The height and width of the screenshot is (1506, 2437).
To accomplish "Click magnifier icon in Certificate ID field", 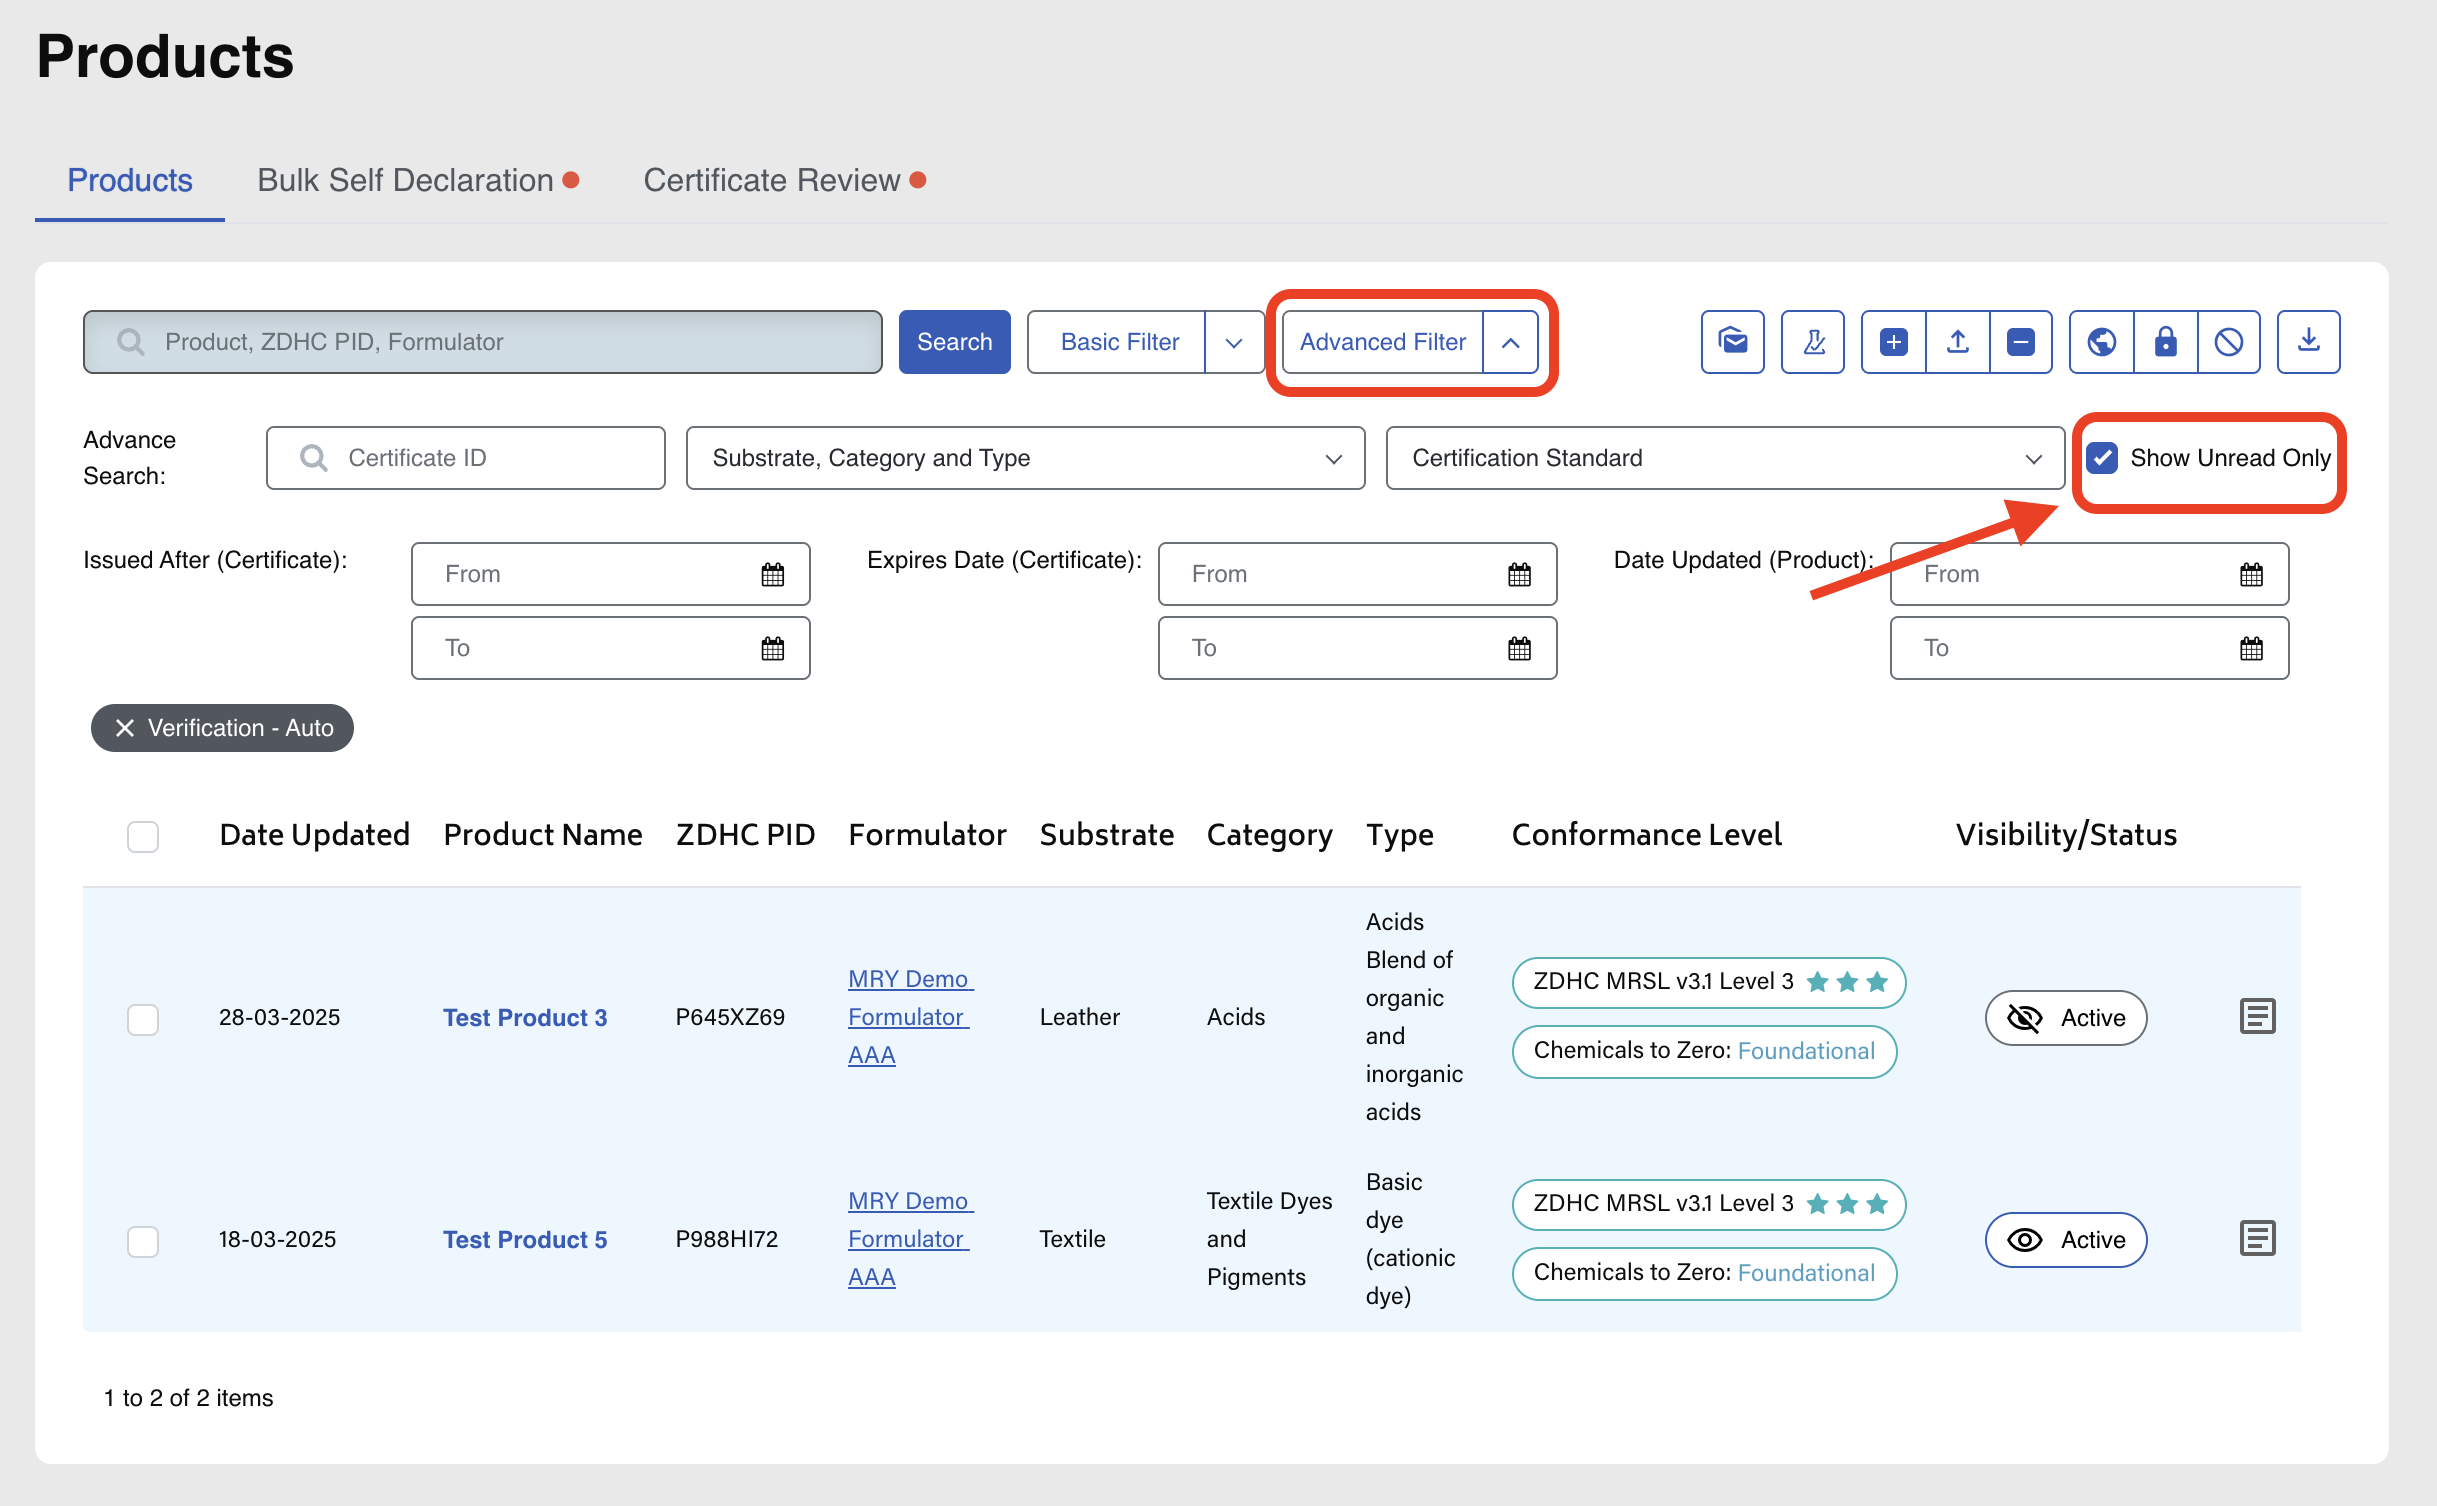I will tap(313, 458).
